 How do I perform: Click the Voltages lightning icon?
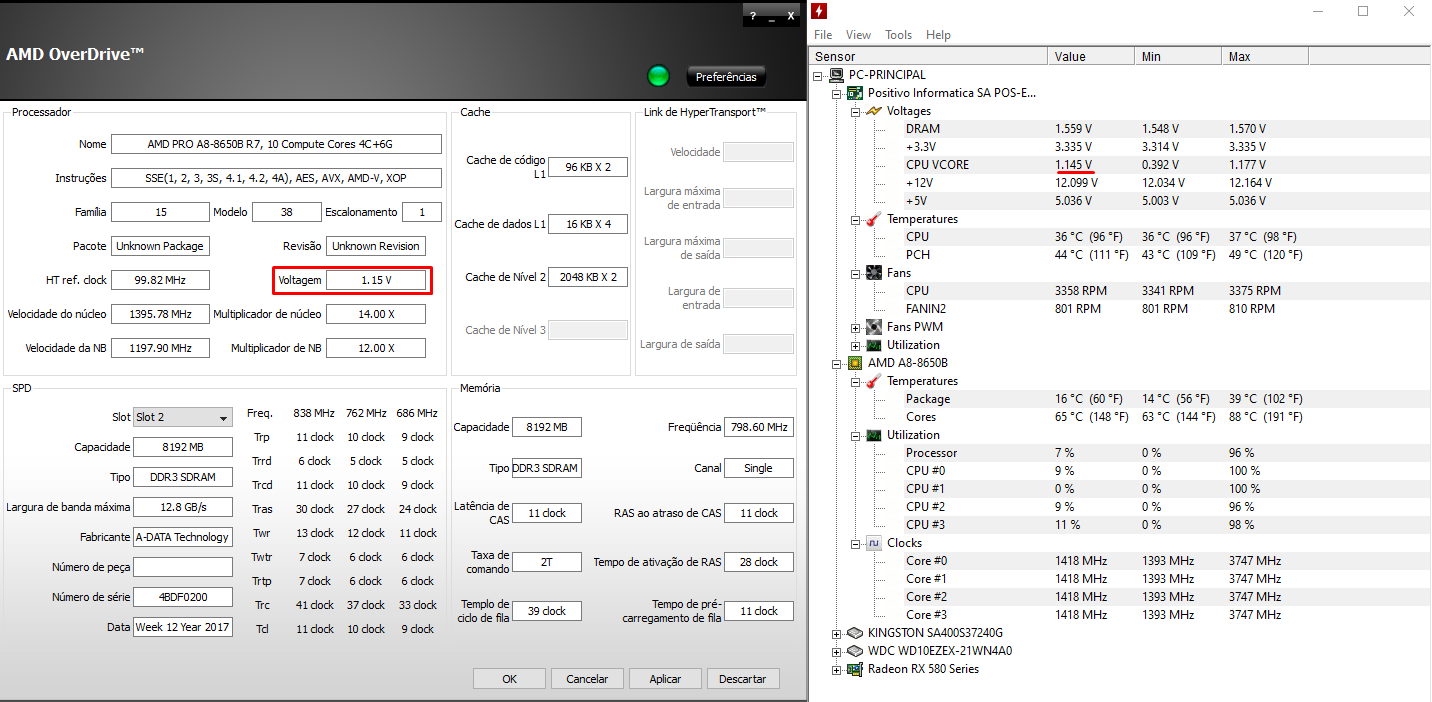pos(873,111)
